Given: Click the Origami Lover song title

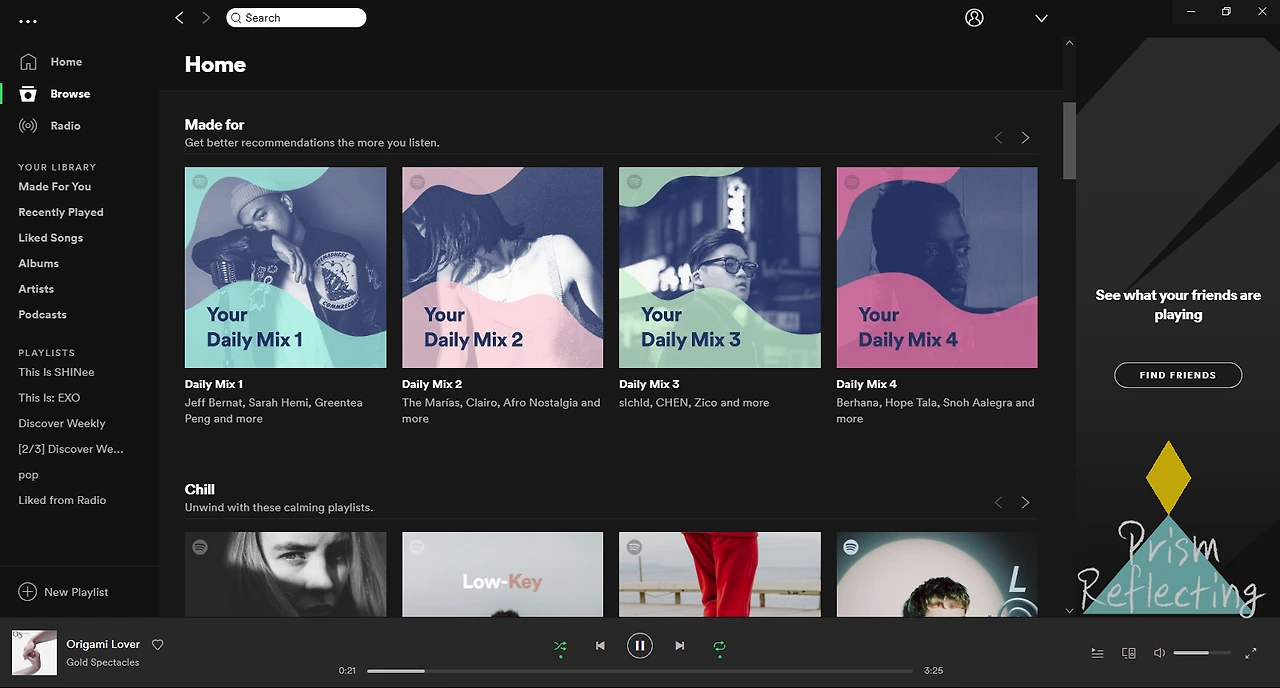Looking at the screenshot, I should point(103,645).
